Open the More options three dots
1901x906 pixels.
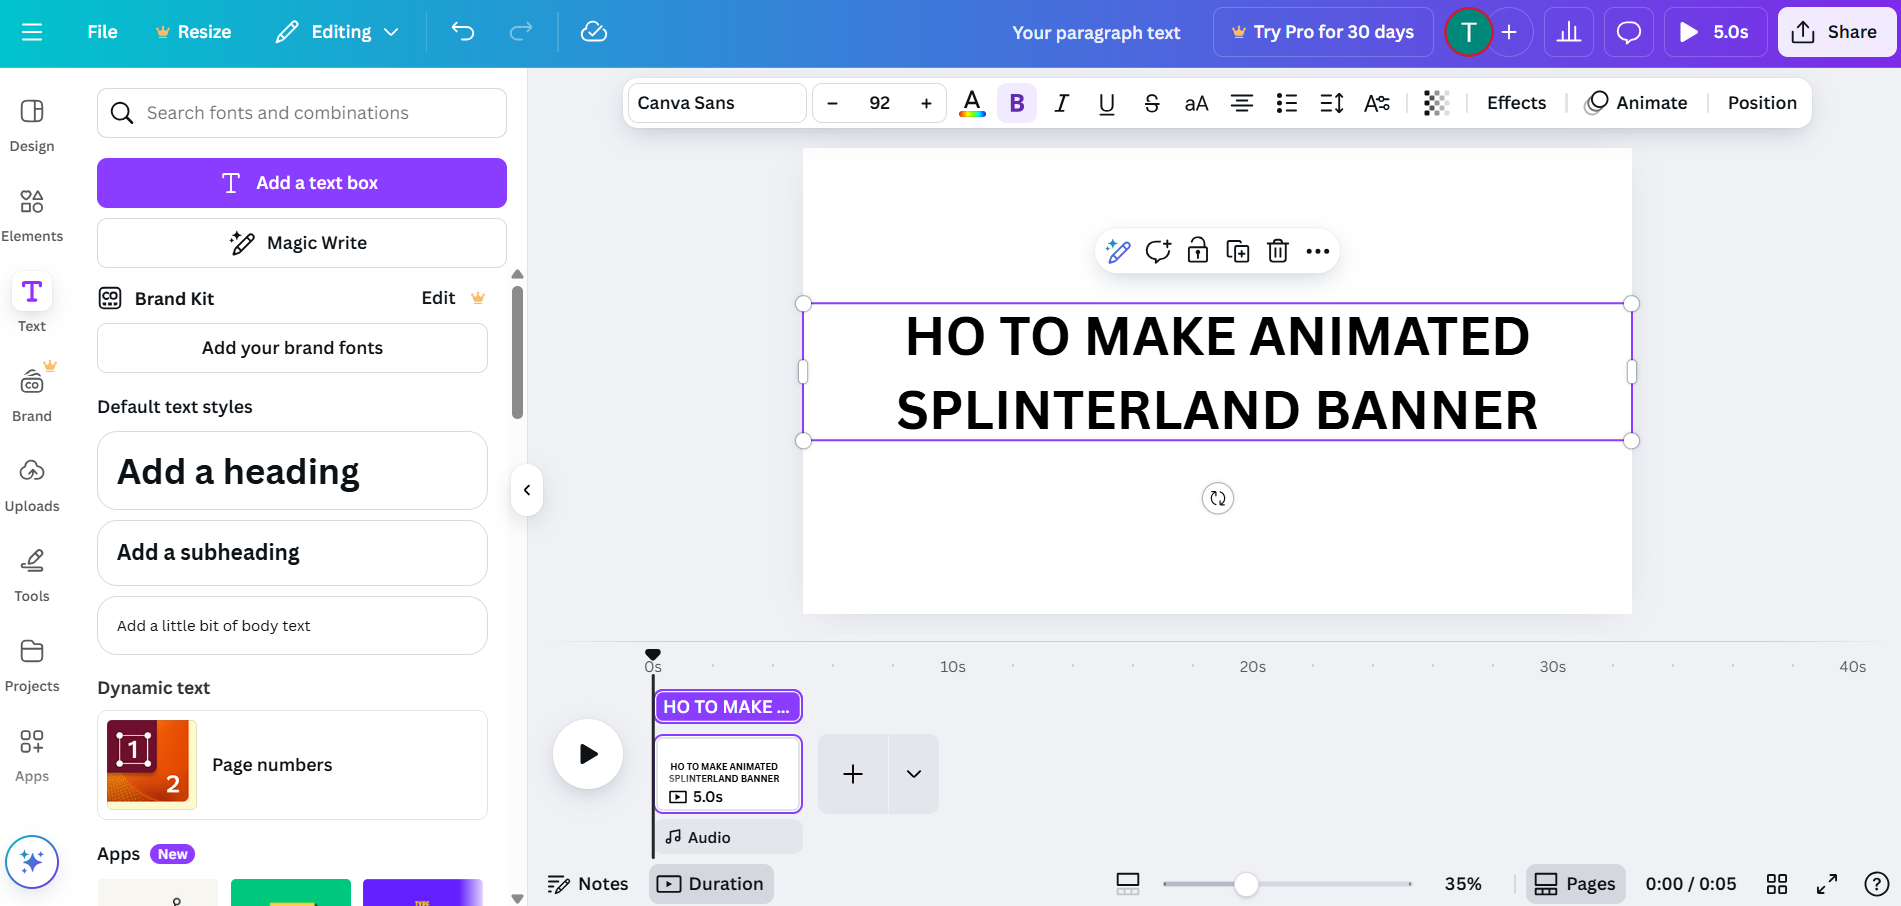point(1318,251)
